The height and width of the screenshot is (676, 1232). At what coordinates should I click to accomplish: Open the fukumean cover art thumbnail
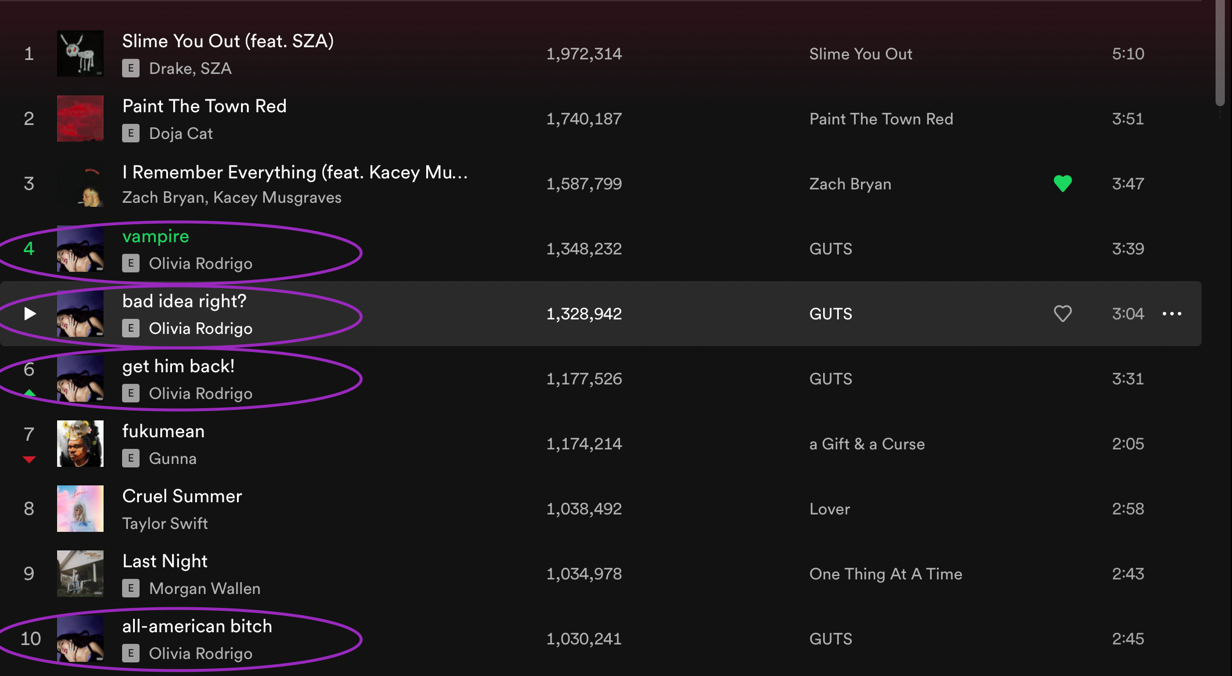click(x=80, y=444)
